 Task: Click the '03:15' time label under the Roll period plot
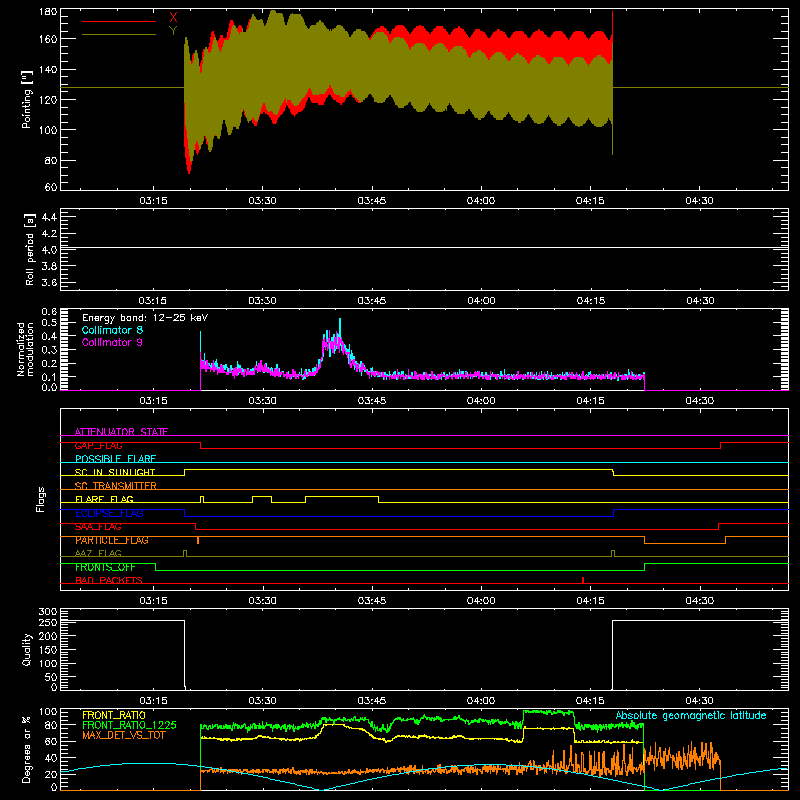pos(153,301)
